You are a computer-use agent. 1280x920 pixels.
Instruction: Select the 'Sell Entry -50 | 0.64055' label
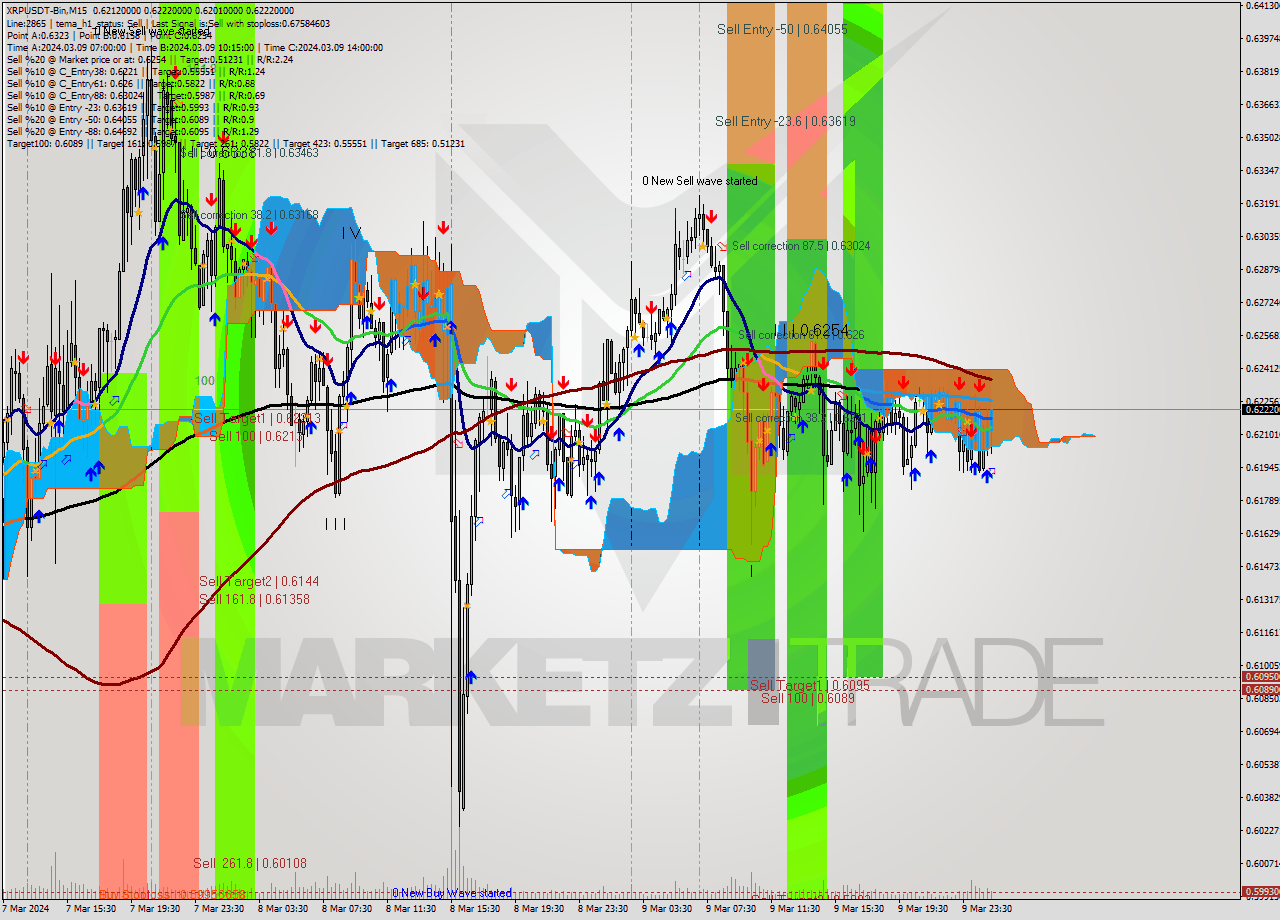[782, 30]
